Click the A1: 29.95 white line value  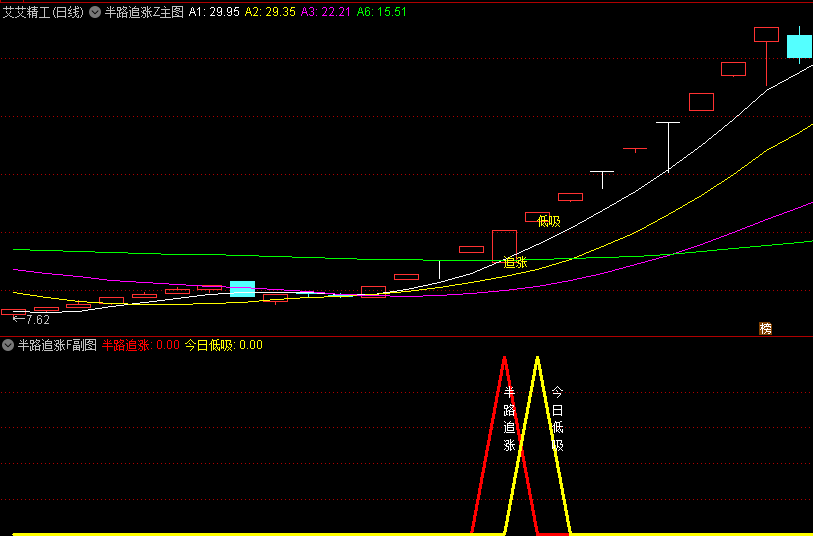tap(214, 12)
